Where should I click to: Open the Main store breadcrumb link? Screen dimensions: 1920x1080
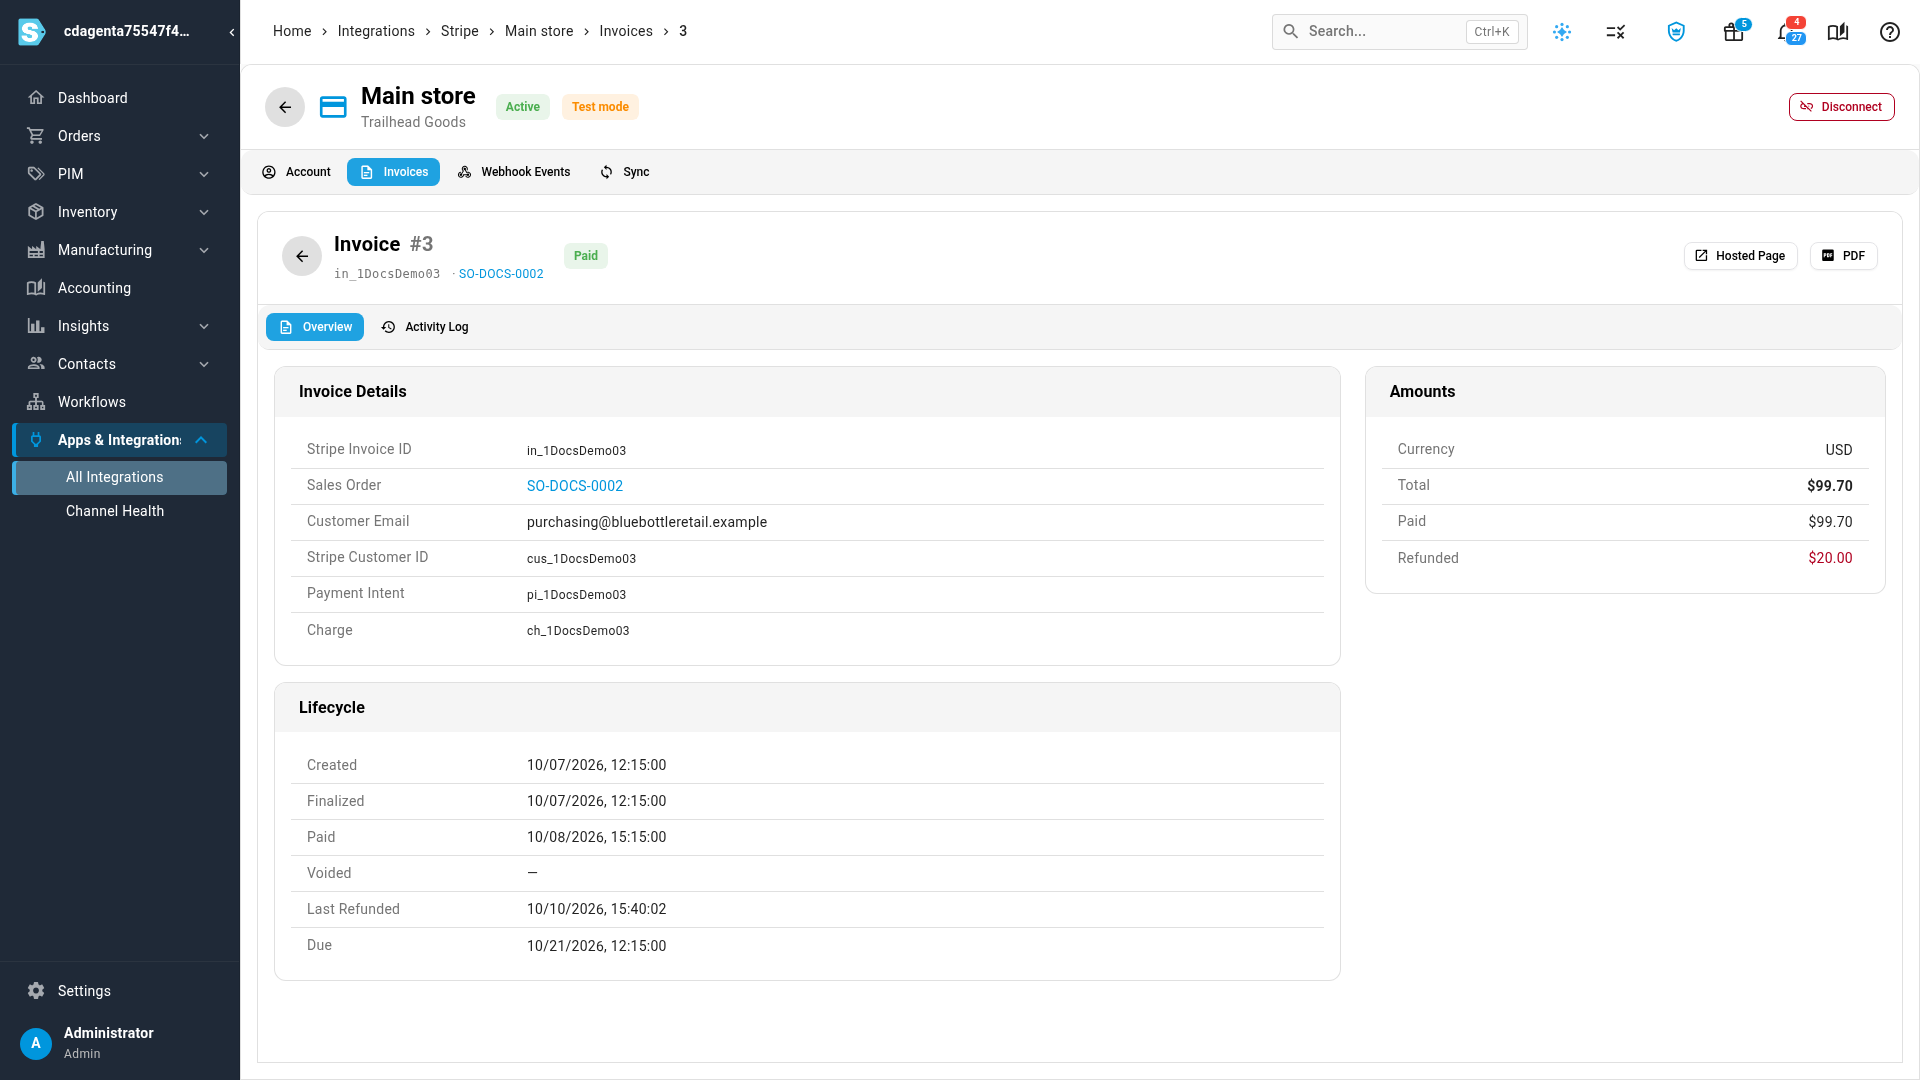coord(539,31)
